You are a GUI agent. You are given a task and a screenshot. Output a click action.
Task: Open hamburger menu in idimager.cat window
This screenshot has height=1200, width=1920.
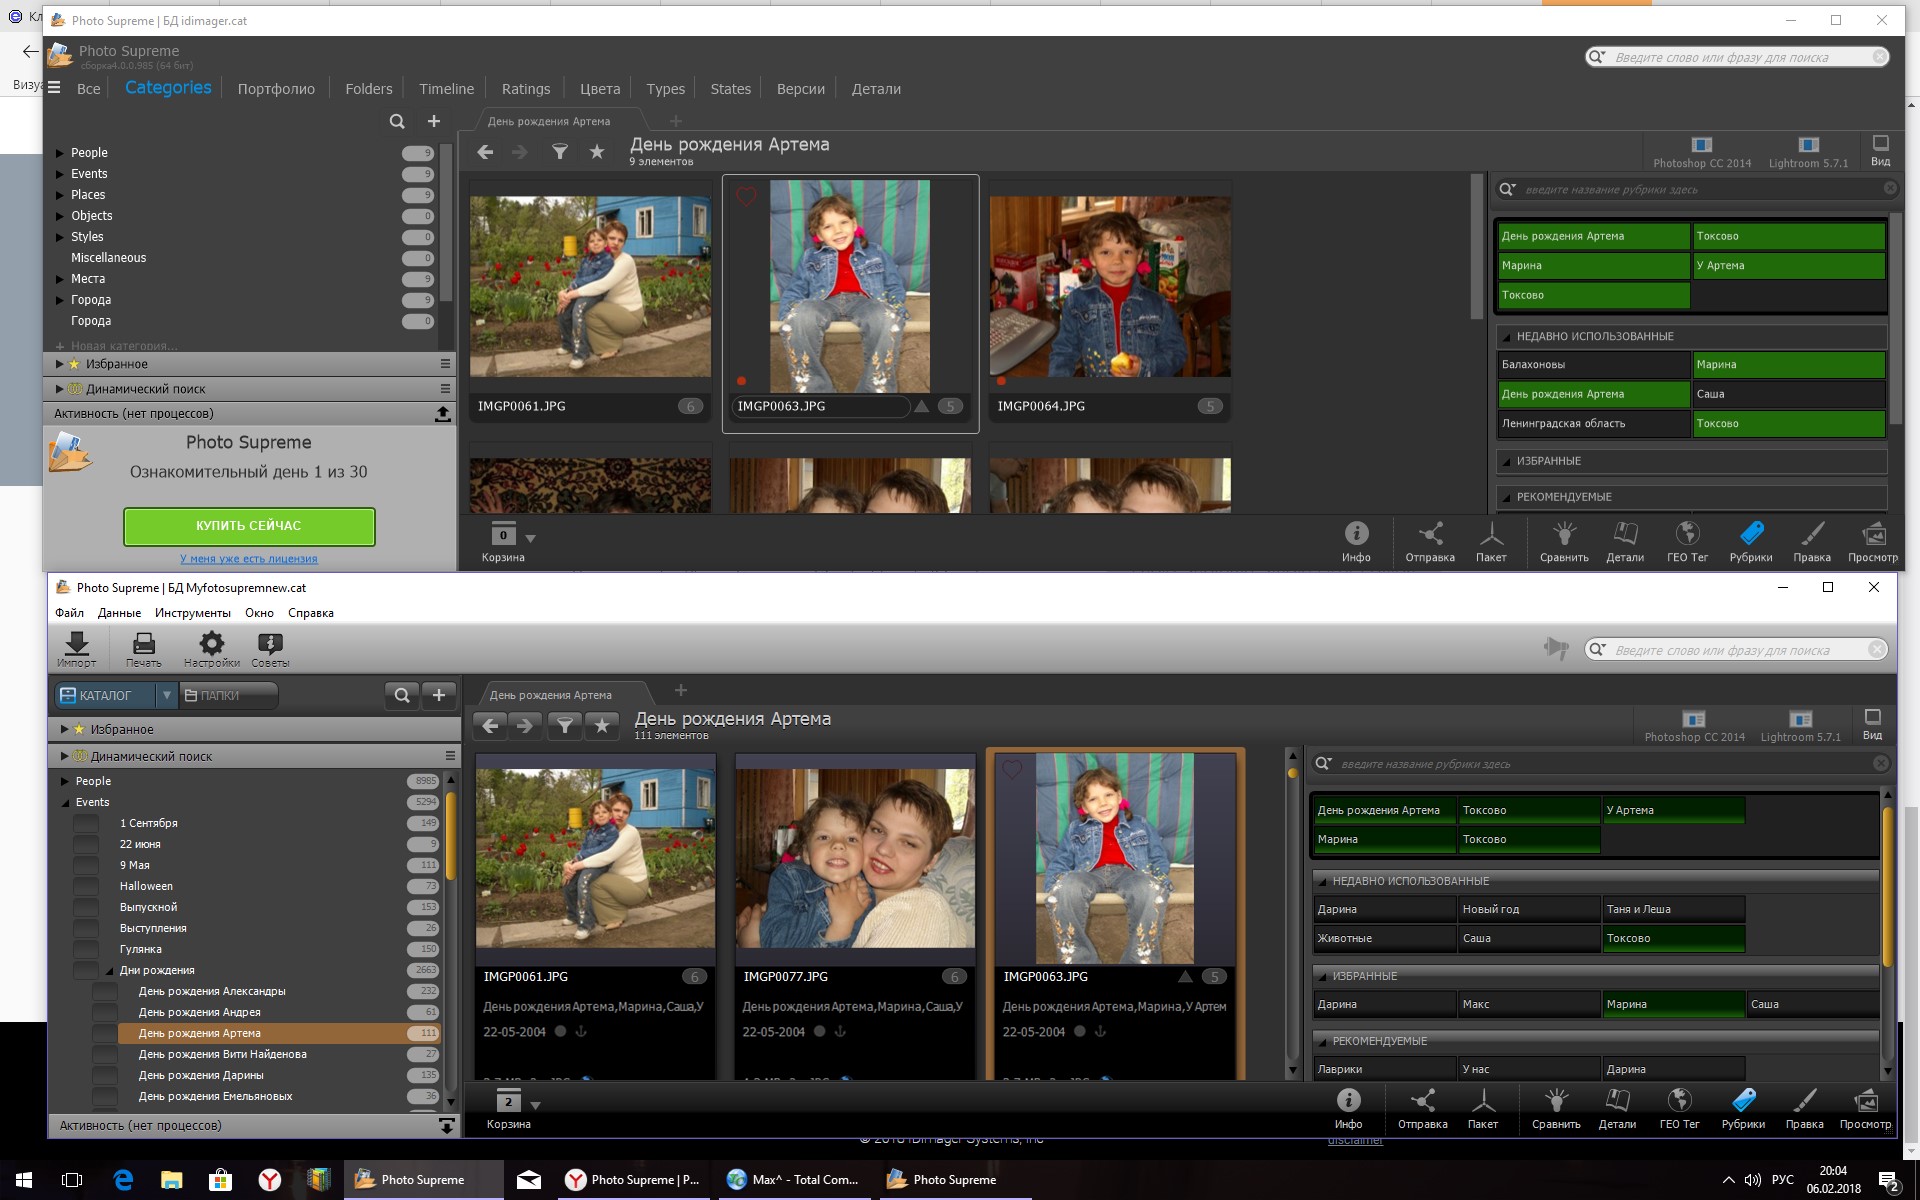(x=54, y=88)
